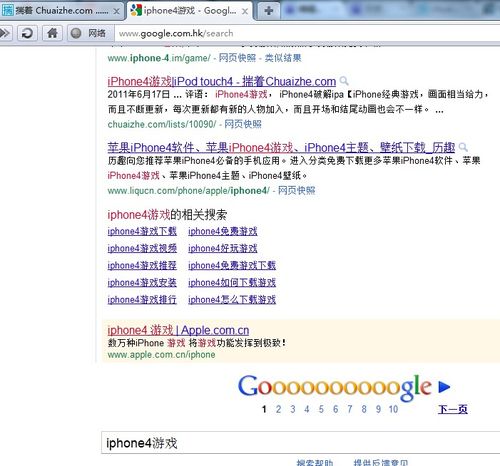Close the Chuaizhe.com tab
500x466 pixels.
click(x=116, y=11)
